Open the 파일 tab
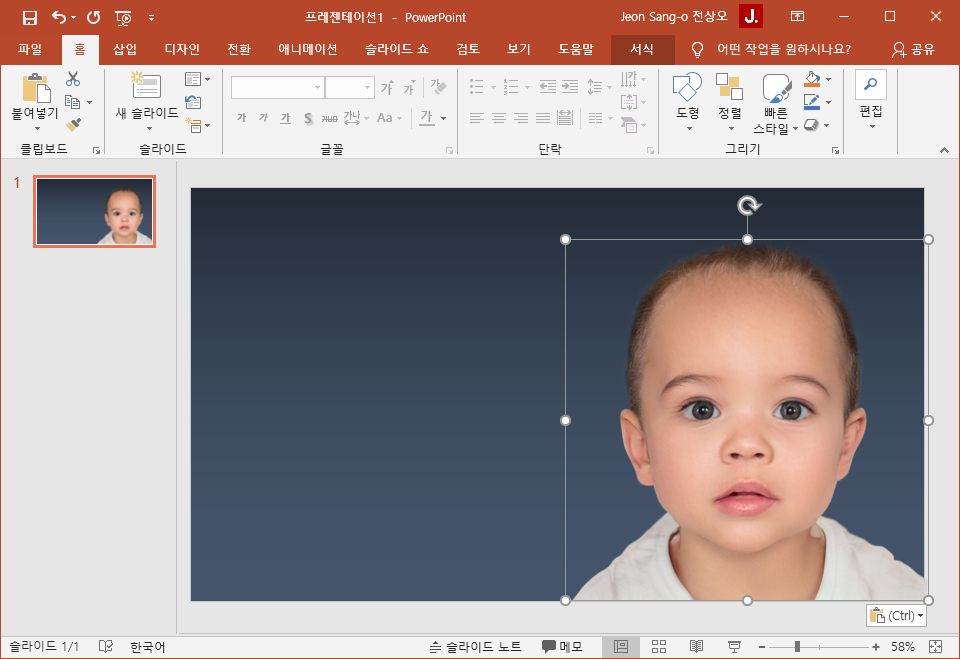Viewport: 960px width, 659px height. [30, 49]
